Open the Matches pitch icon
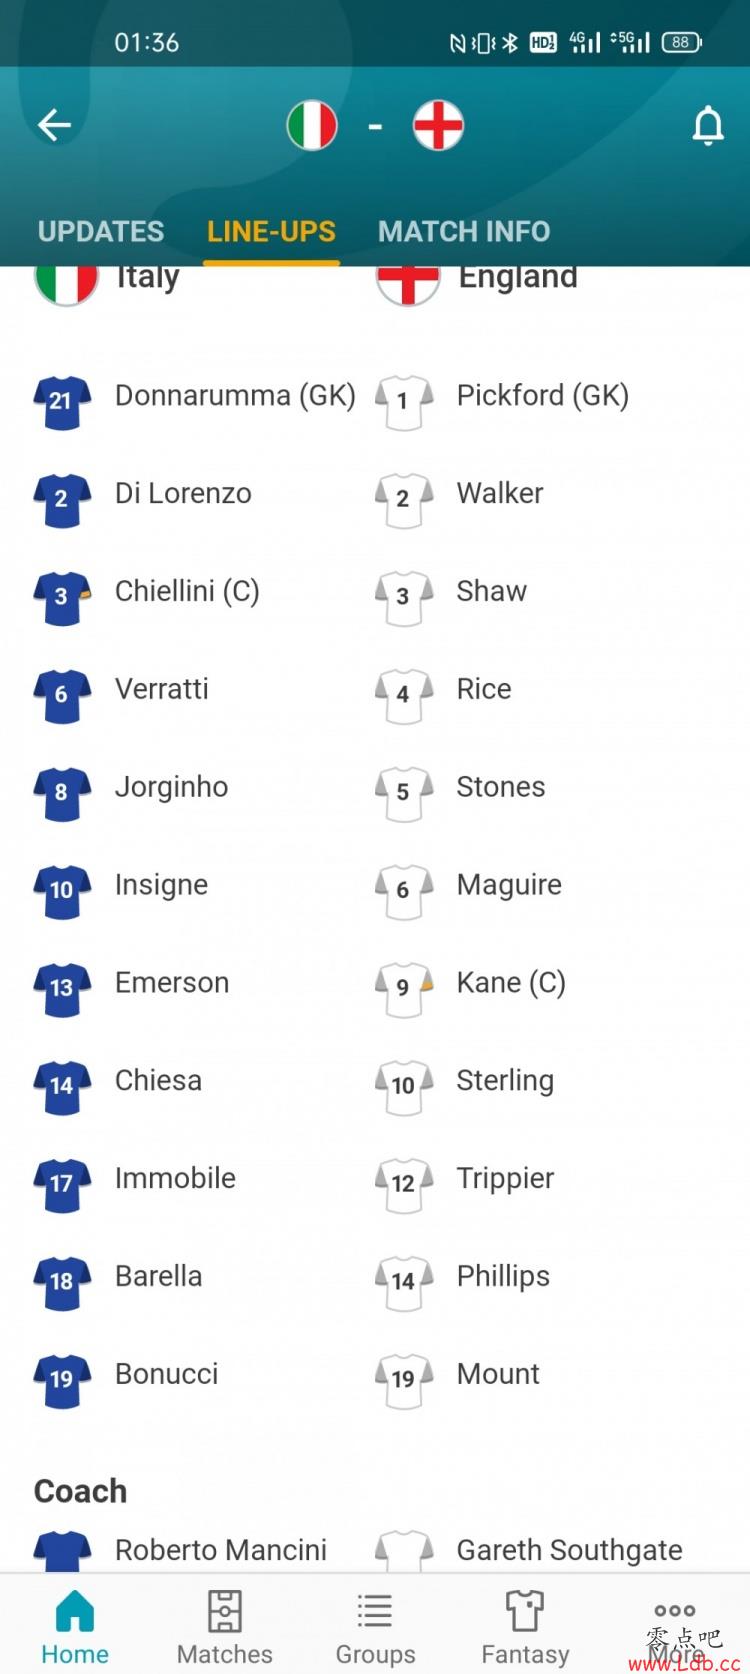 click(225, 1611)
